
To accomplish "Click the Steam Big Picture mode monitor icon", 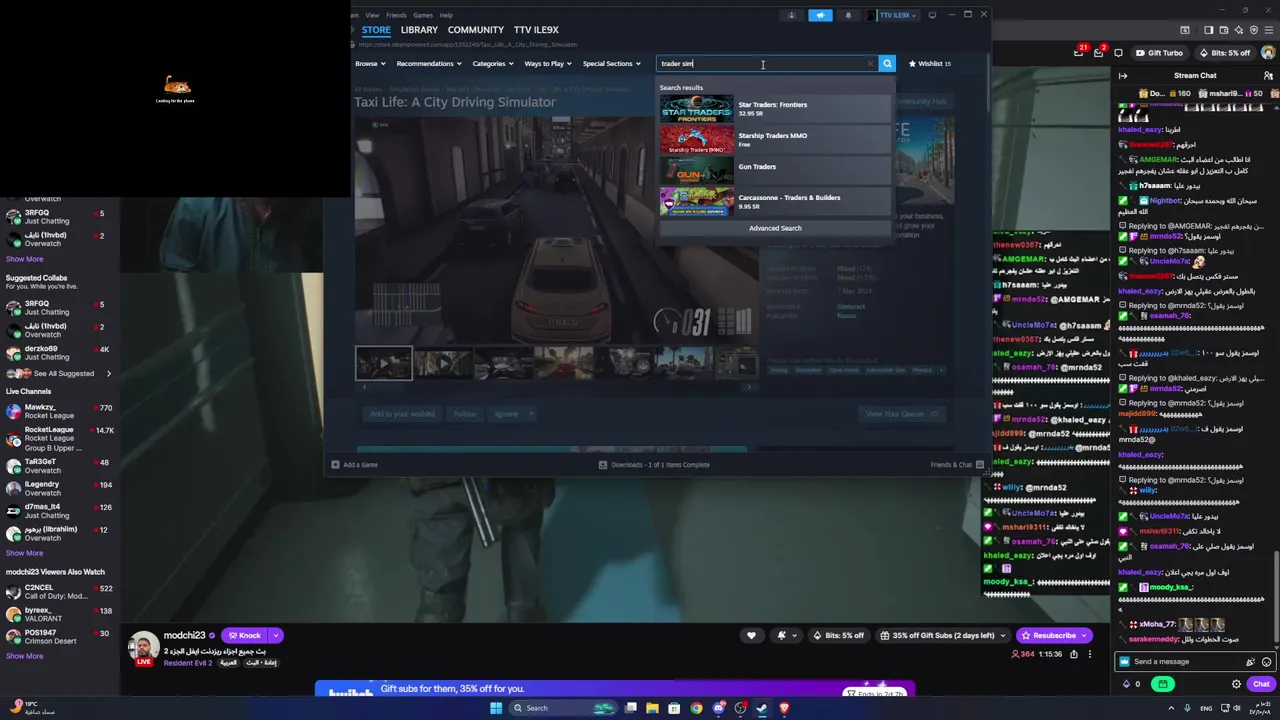I will click(x=932, y=15).
